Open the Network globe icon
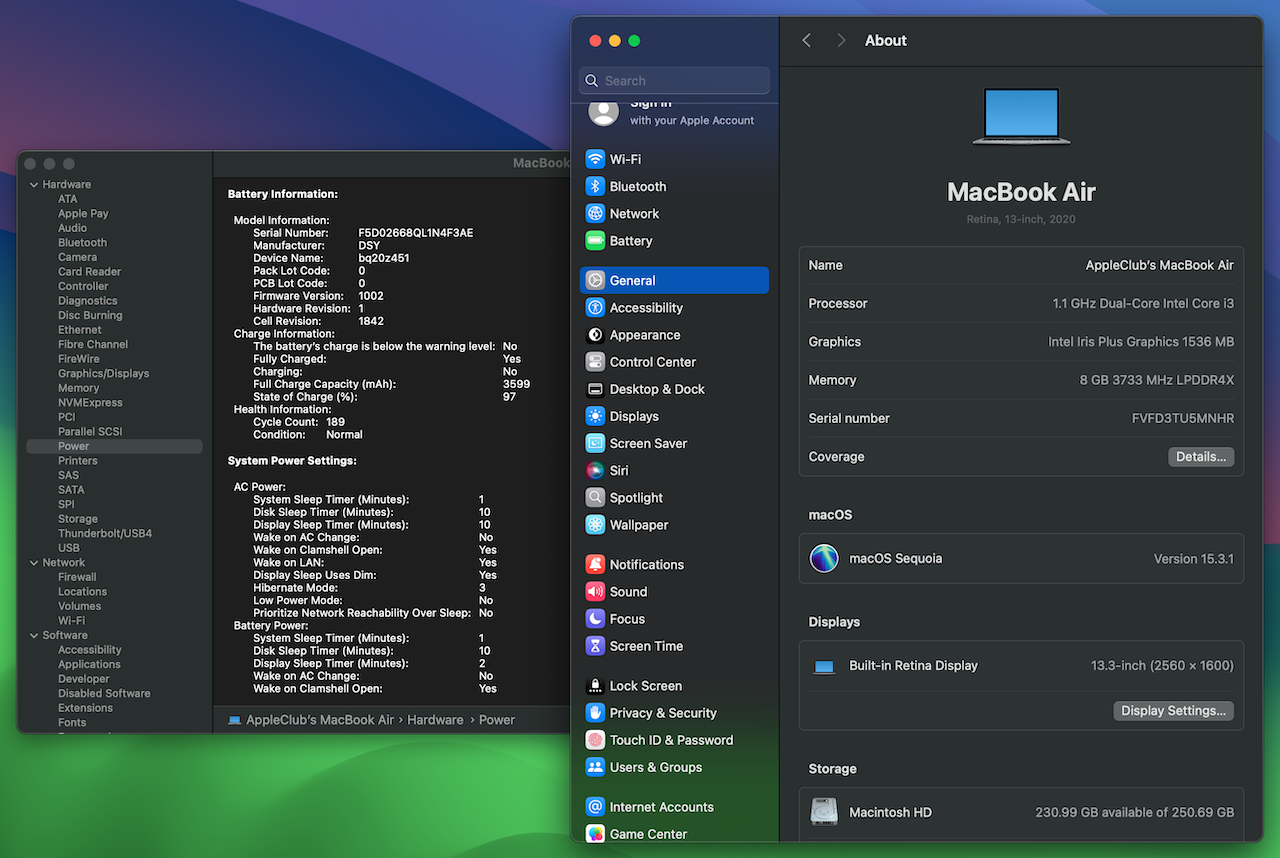Viewport: 1280px width, 858px height. click(595, 213)
